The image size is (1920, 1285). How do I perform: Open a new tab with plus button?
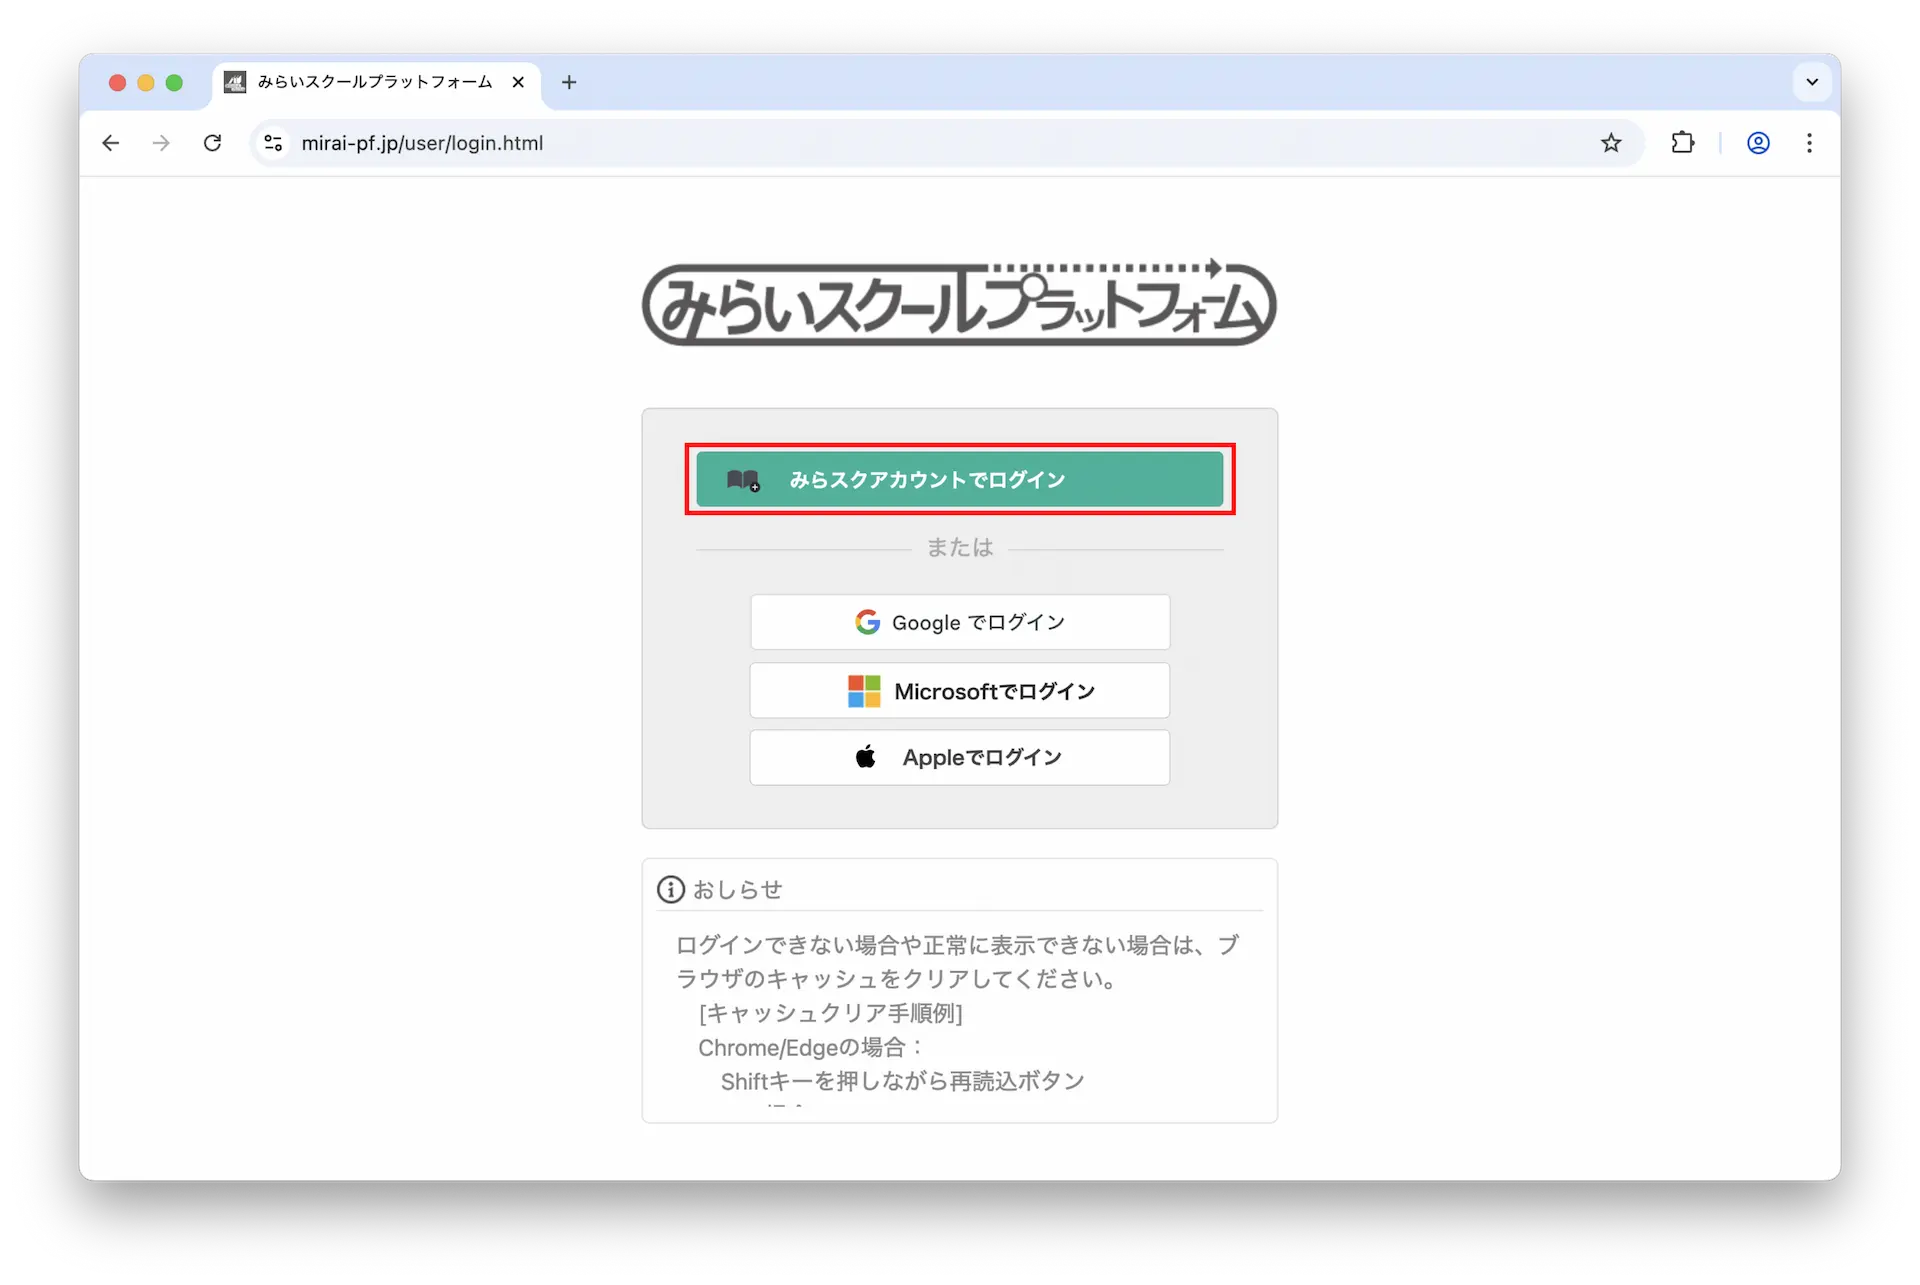[x=569, y=82]
